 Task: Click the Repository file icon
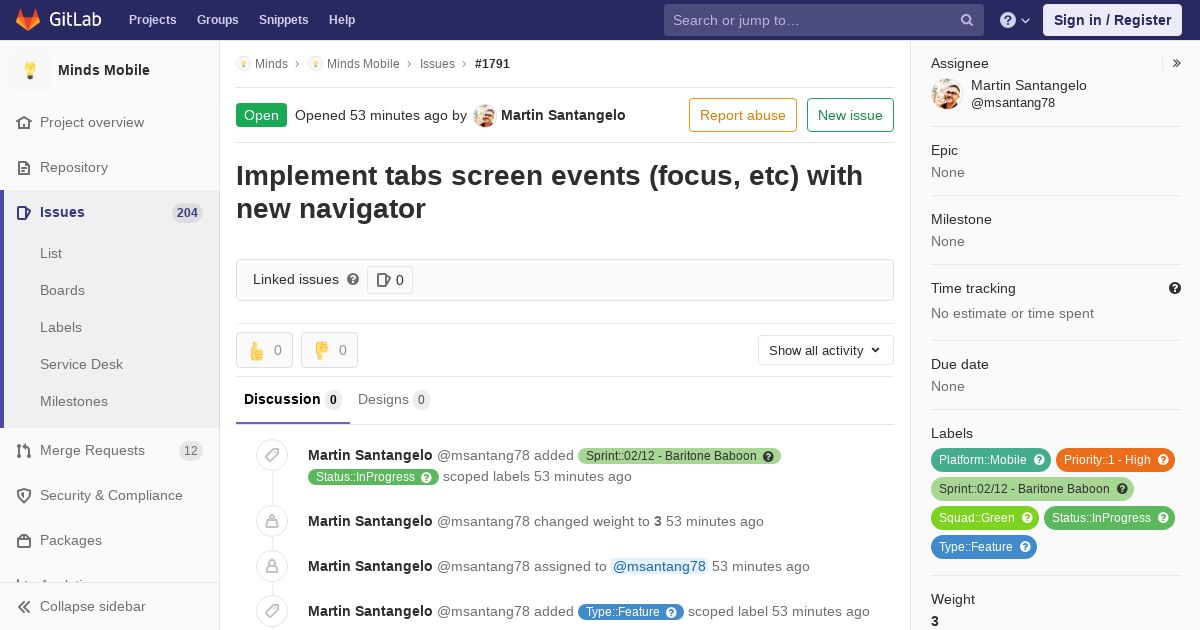click(x=24, y=168)
